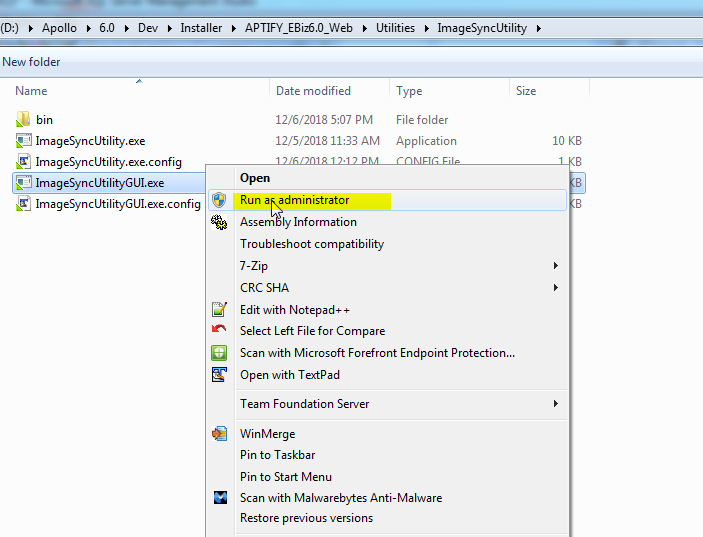Click the ImageSyncUtilityGUI.exe application icon
Screen dimensions: 703x537
coord(24,183)
